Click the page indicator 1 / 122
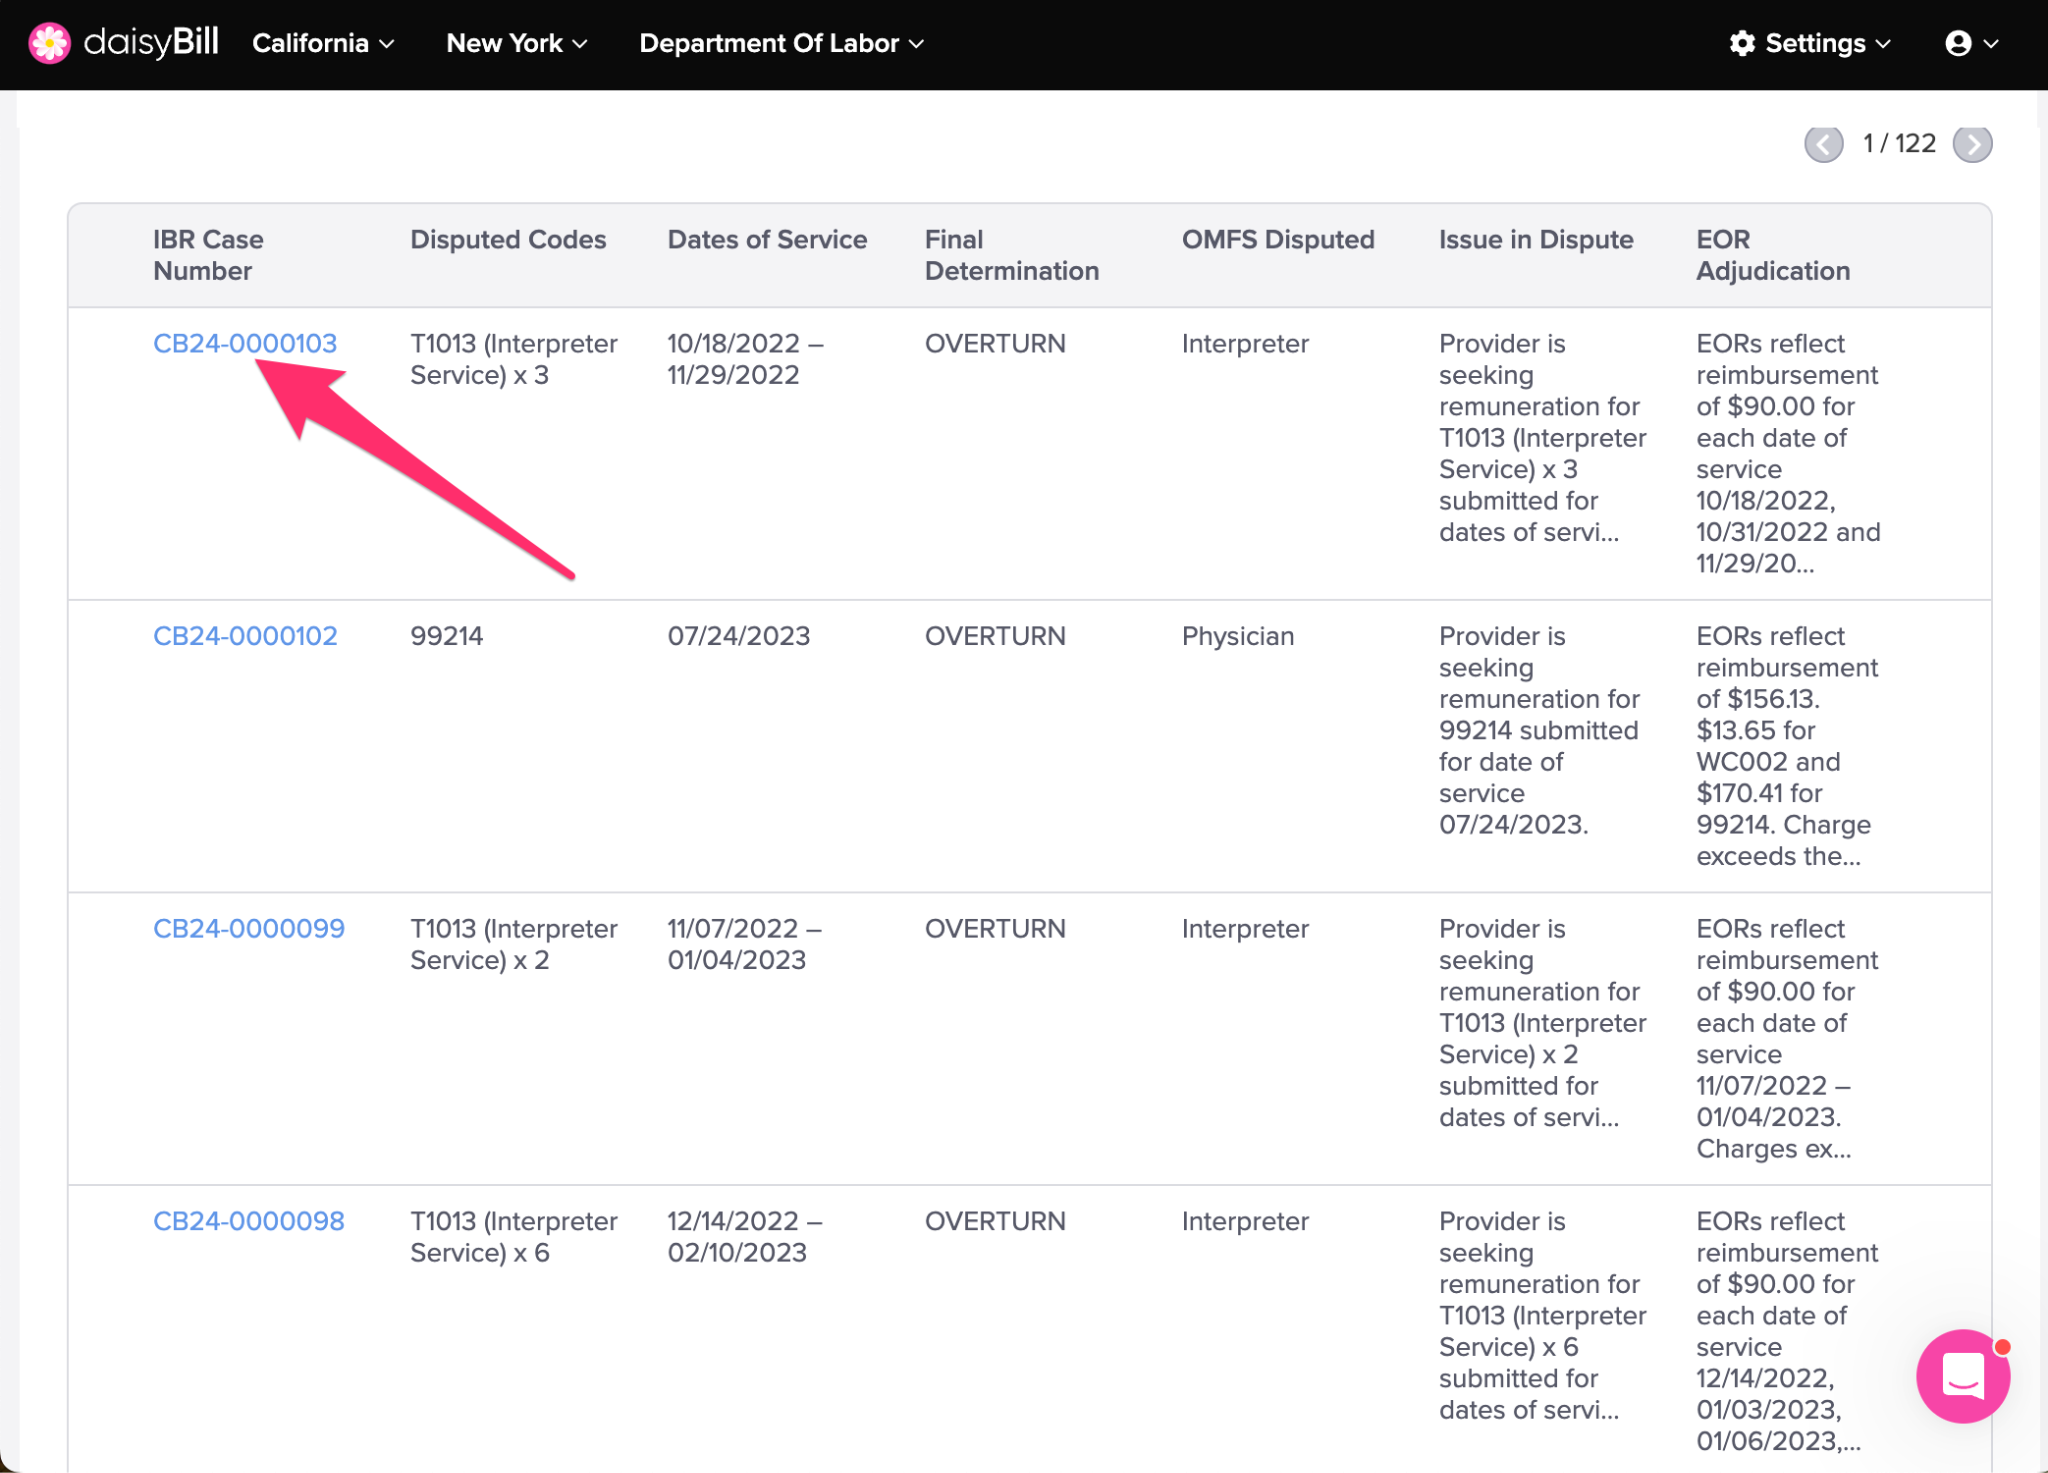The height and width of the screenshot is (1473, 2048). pos(1899,144)
